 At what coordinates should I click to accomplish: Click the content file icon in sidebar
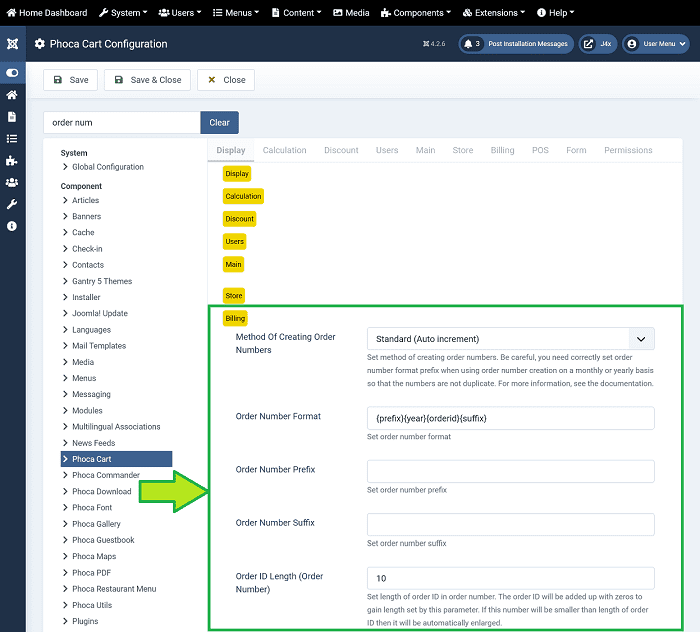(12, 117)
